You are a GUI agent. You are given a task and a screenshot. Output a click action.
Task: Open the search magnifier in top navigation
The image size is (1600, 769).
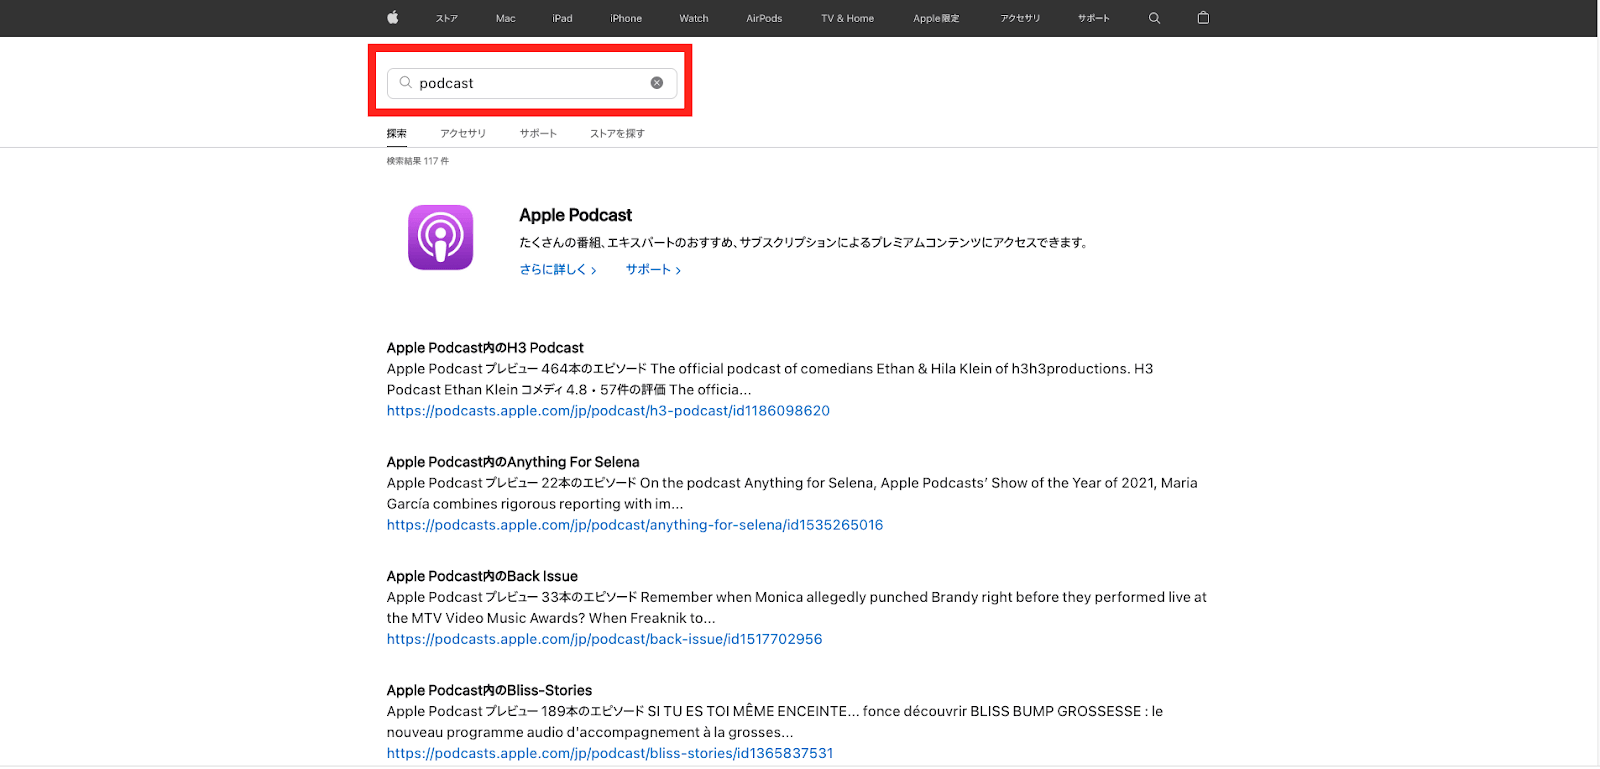pos(1154,18)
